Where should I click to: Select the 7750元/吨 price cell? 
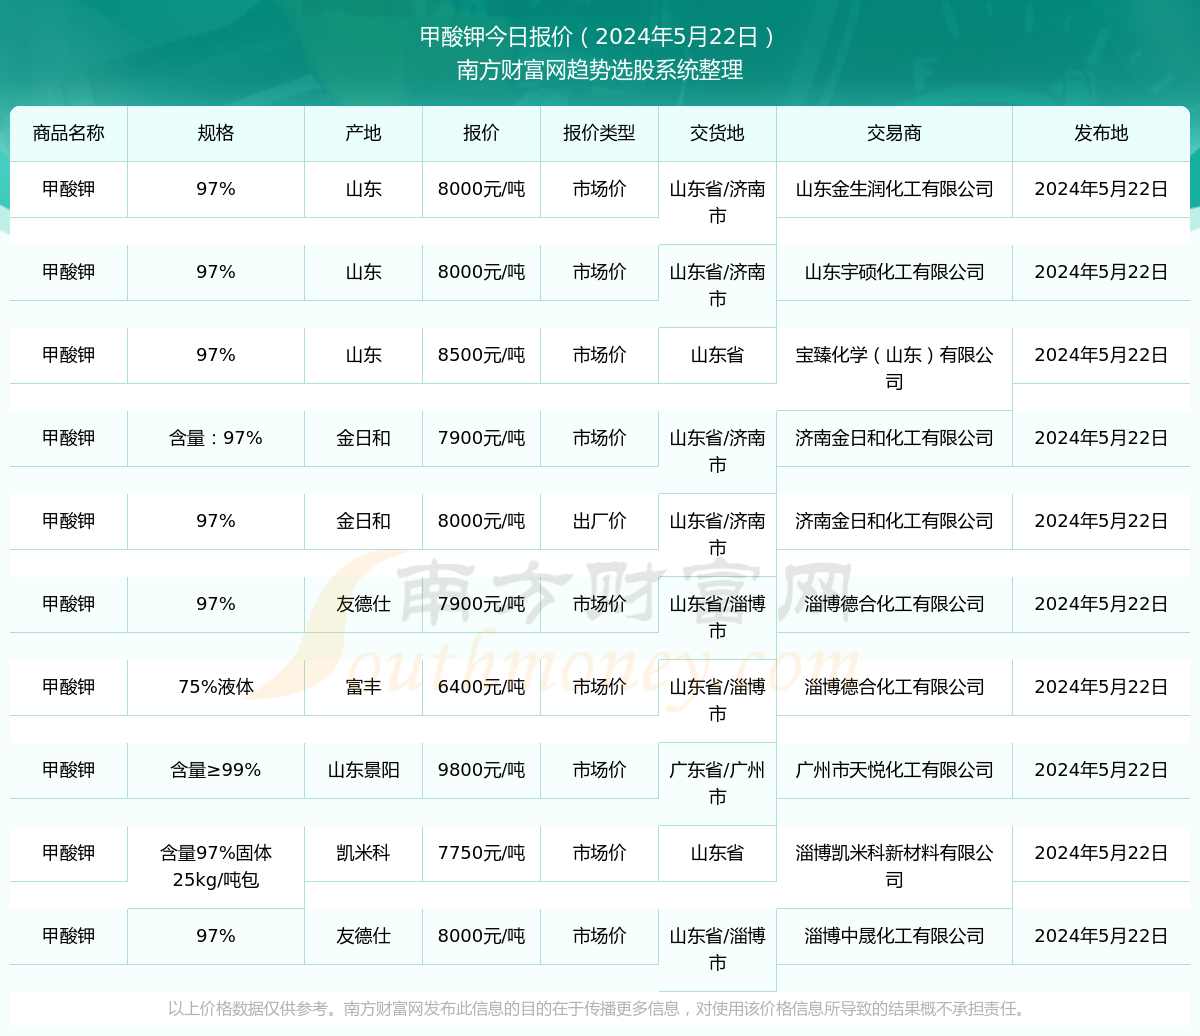pos(481,853)
